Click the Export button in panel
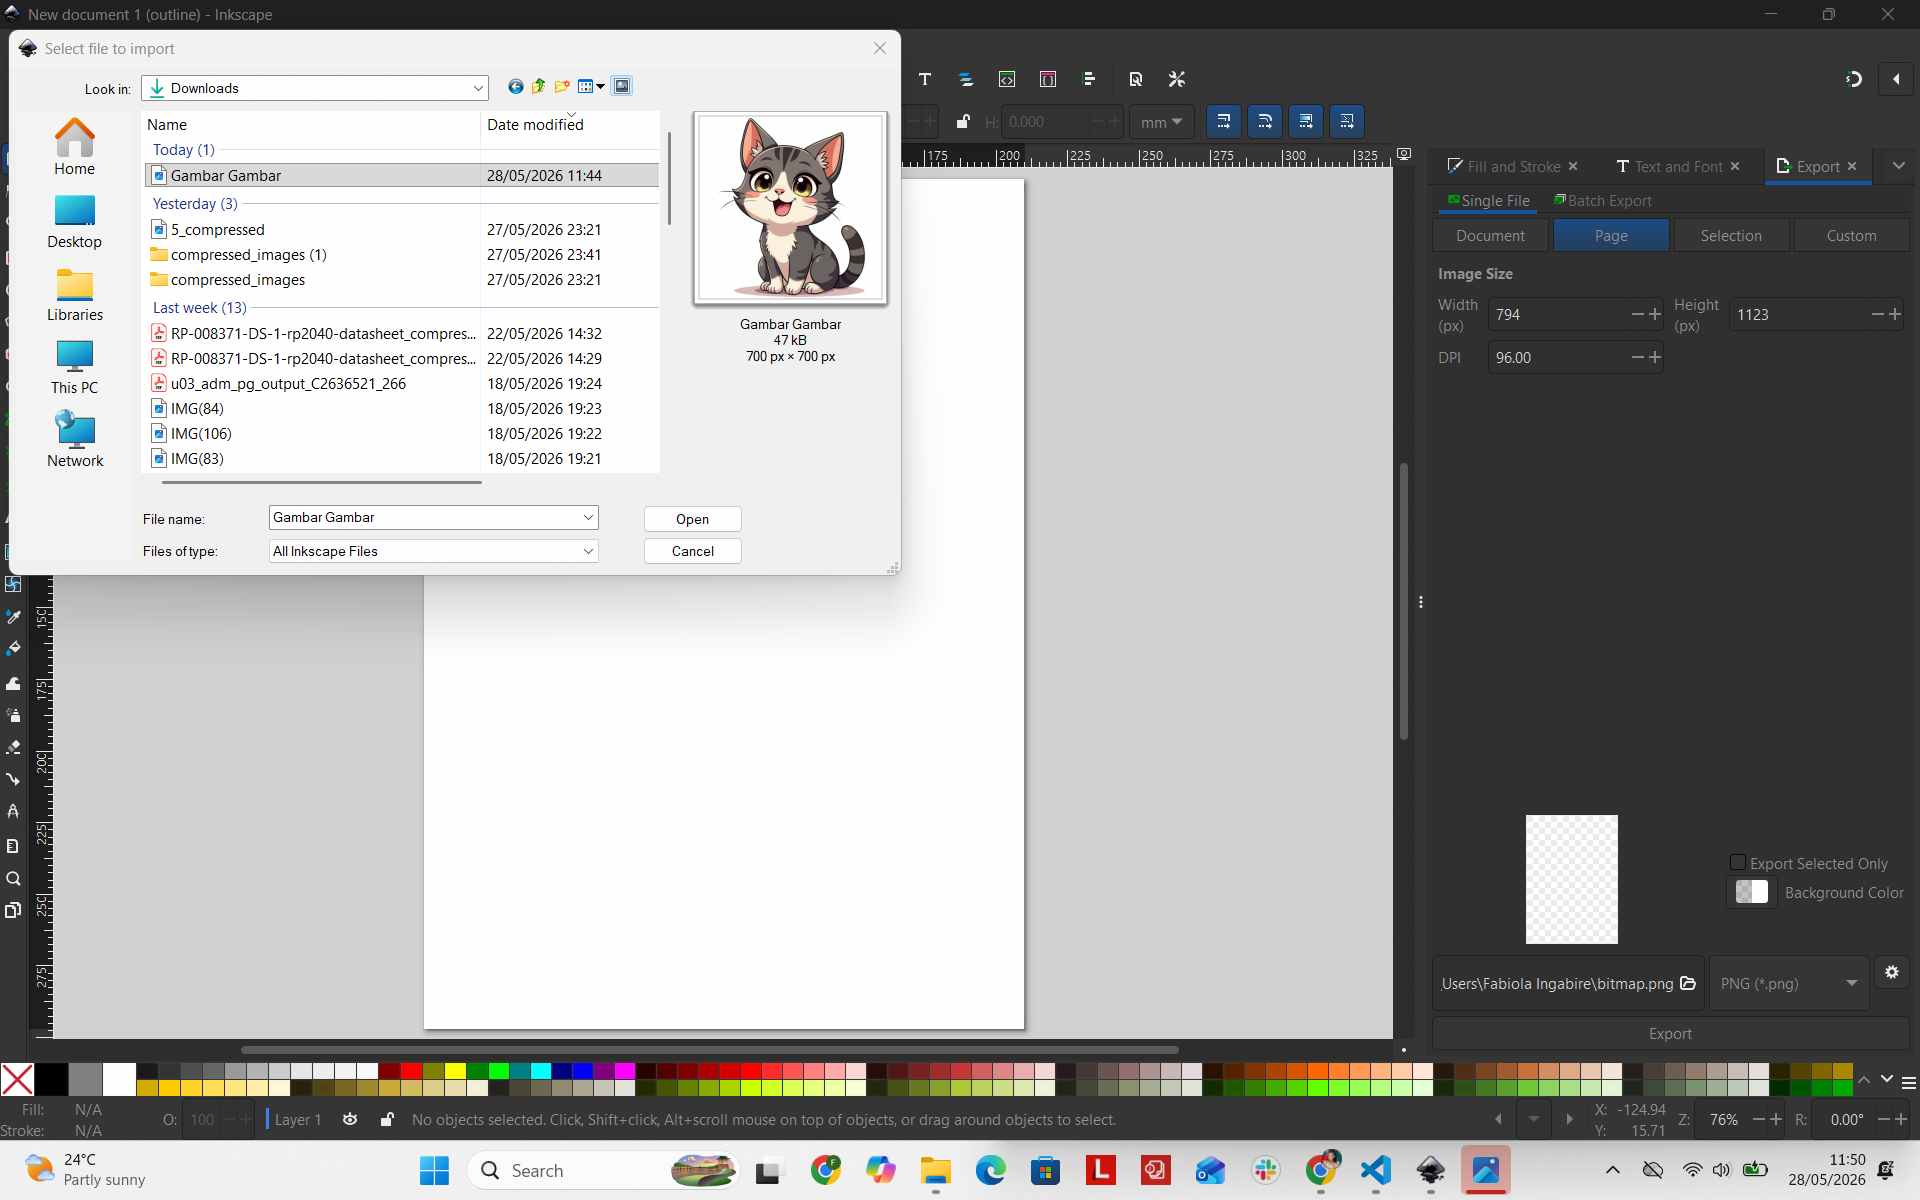This screenshot has height=1200, width=1920. tap(1670, 1034)
